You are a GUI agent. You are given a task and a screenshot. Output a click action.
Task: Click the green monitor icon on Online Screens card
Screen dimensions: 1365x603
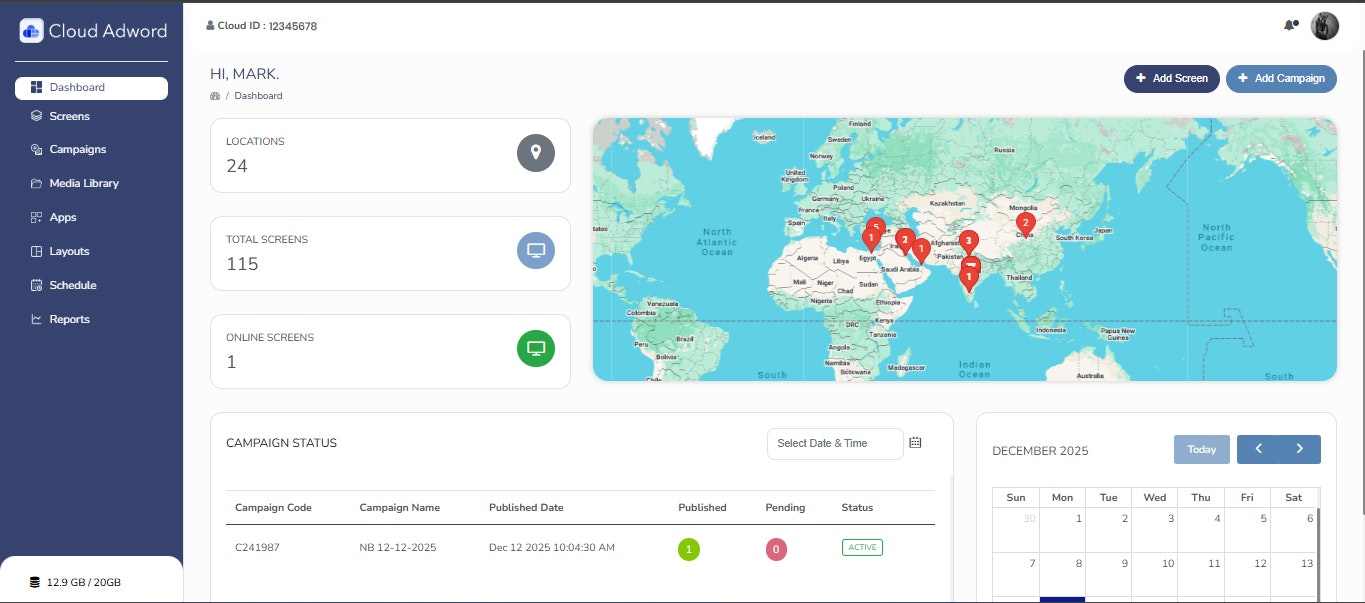coord(536,348)
